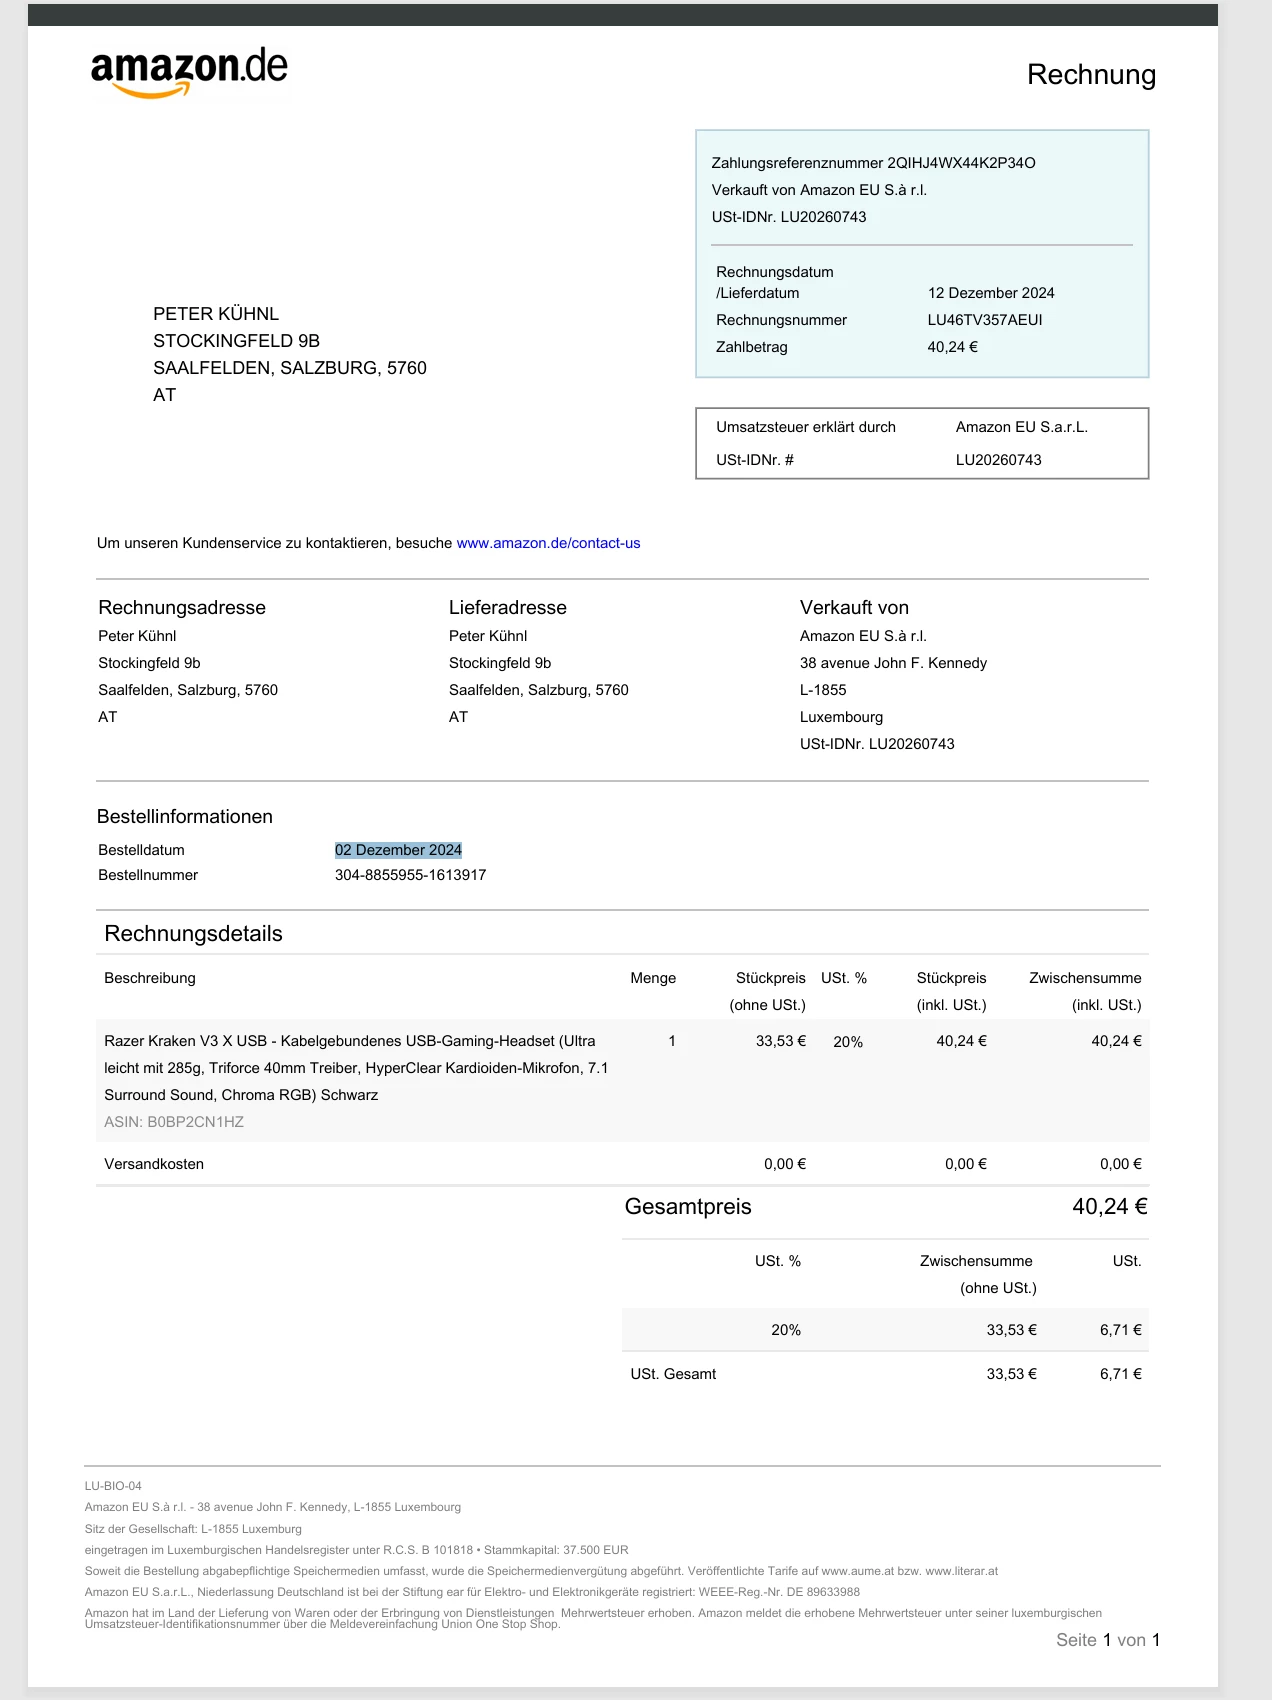Click highlighted order date 02 Dezember 2024

click(398, 850)
